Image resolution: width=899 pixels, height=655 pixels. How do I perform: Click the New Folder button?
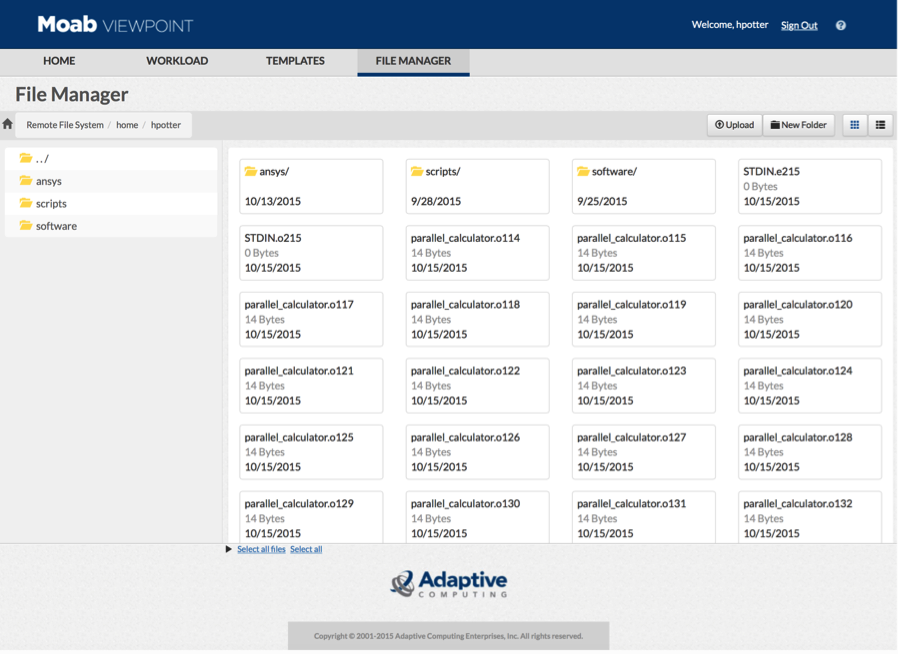[799, 124]
